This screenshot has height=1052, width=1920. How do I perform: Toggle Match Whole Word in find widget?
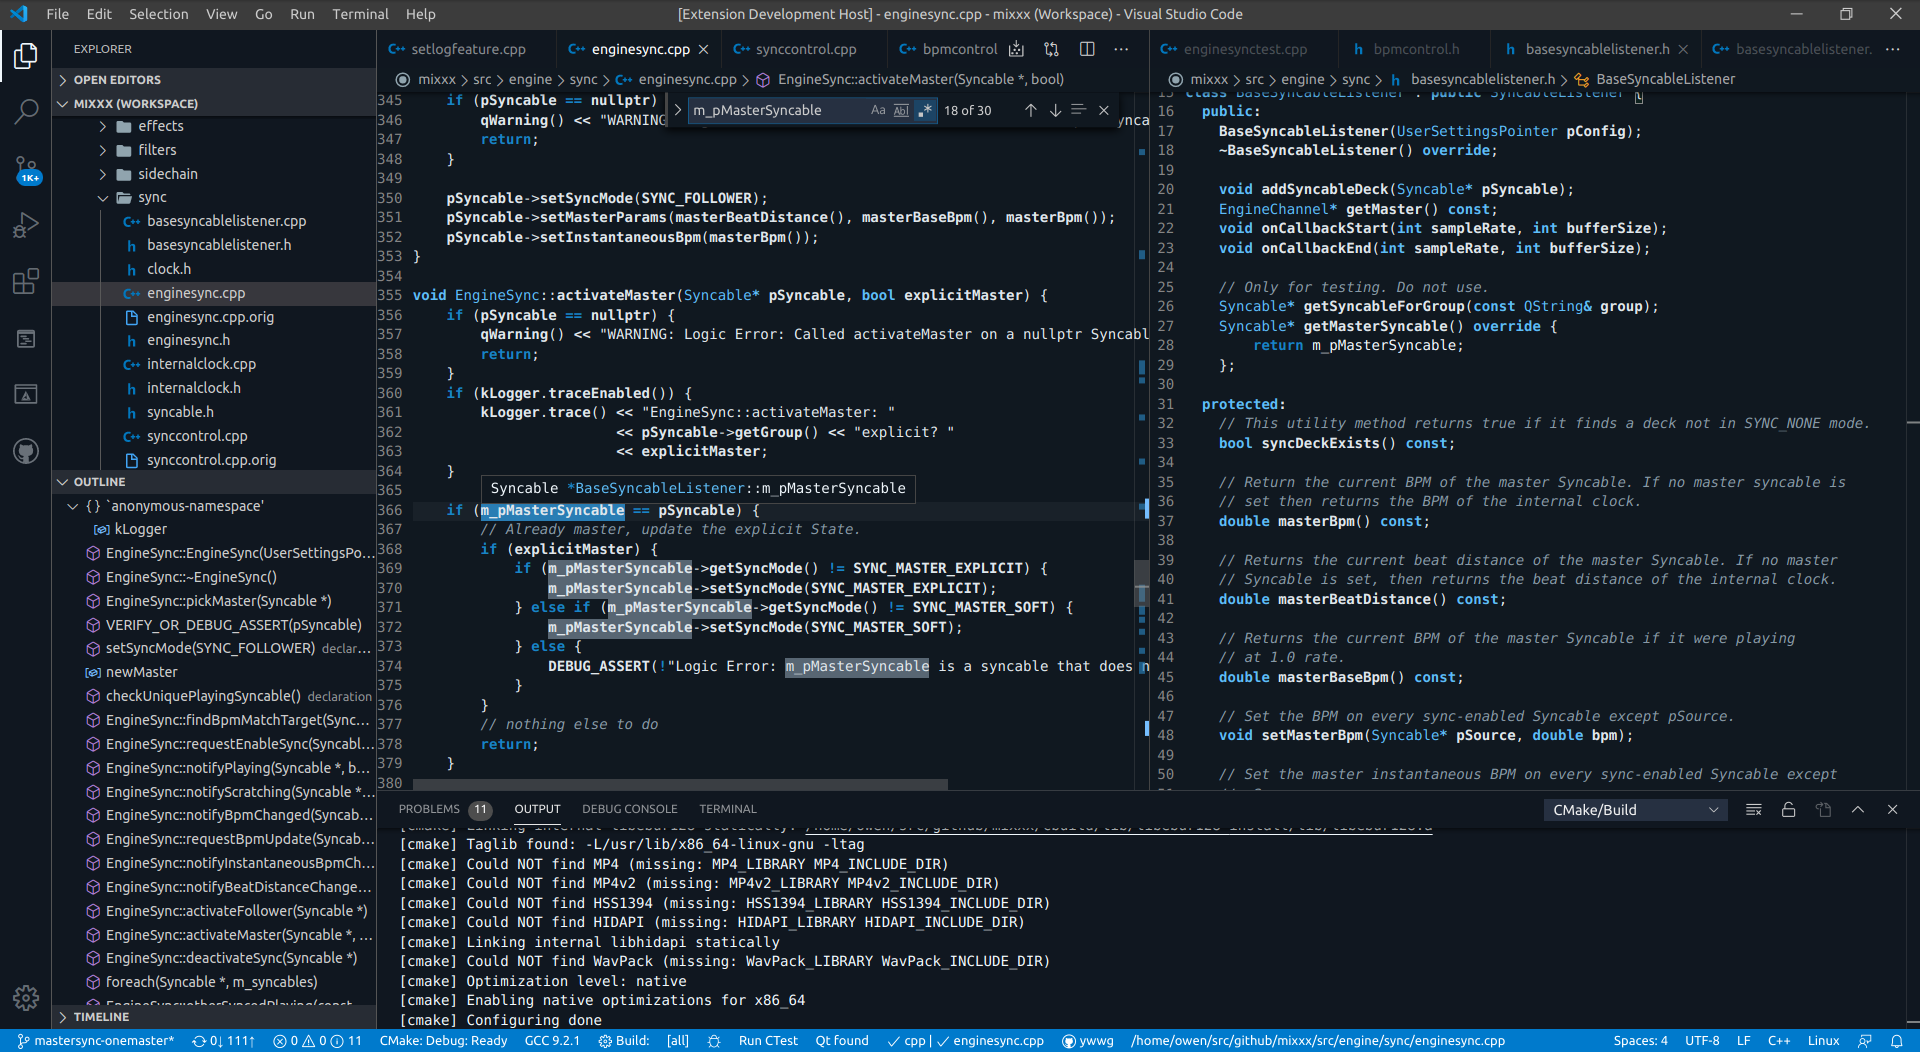point(901,110)
